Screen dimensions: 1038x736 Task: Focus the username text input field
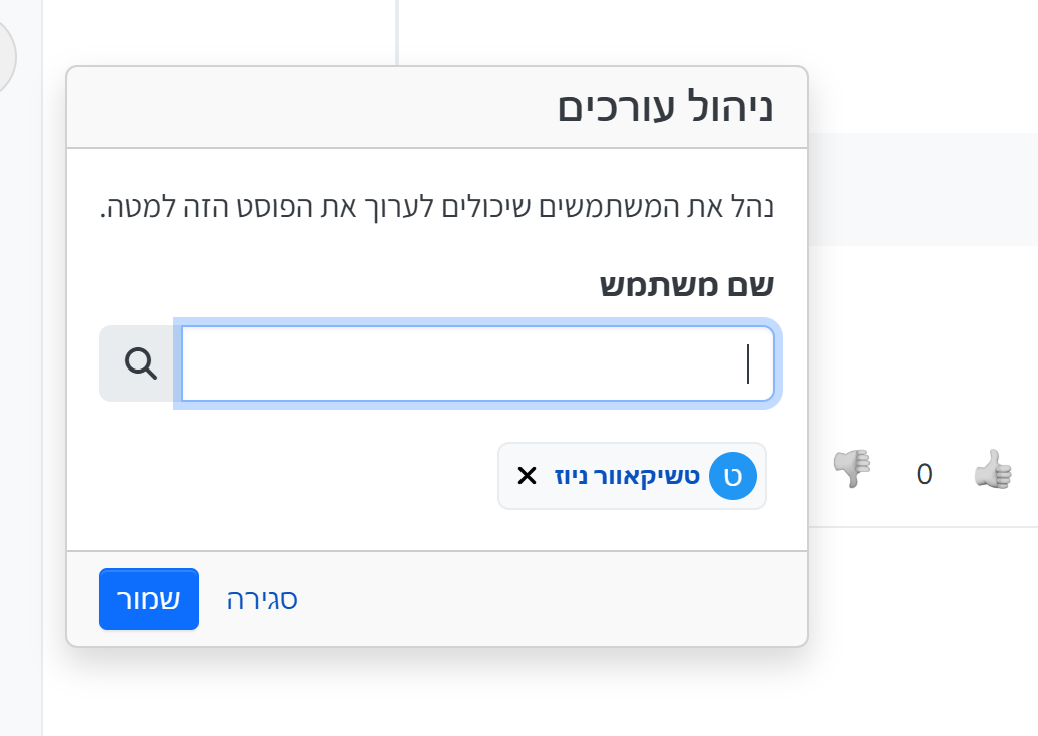(x=477, y=364)
